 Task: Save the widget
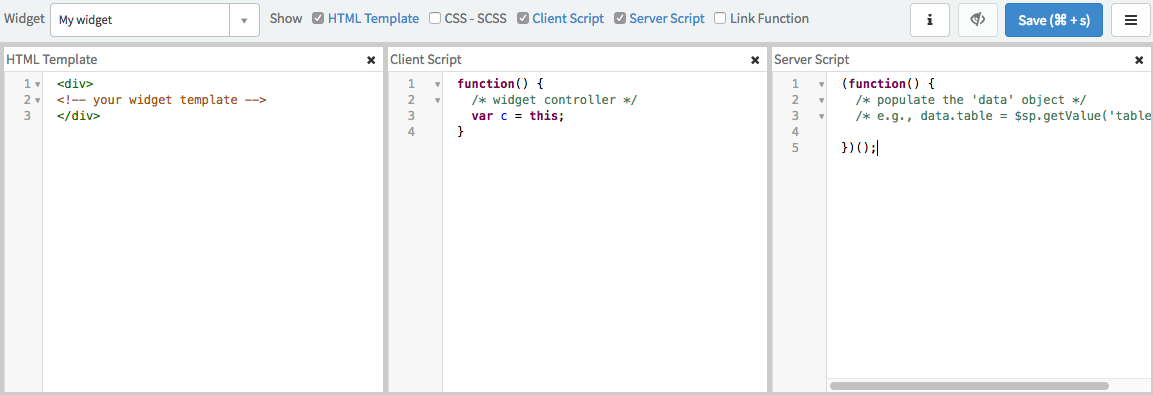tap(1054, 20)
